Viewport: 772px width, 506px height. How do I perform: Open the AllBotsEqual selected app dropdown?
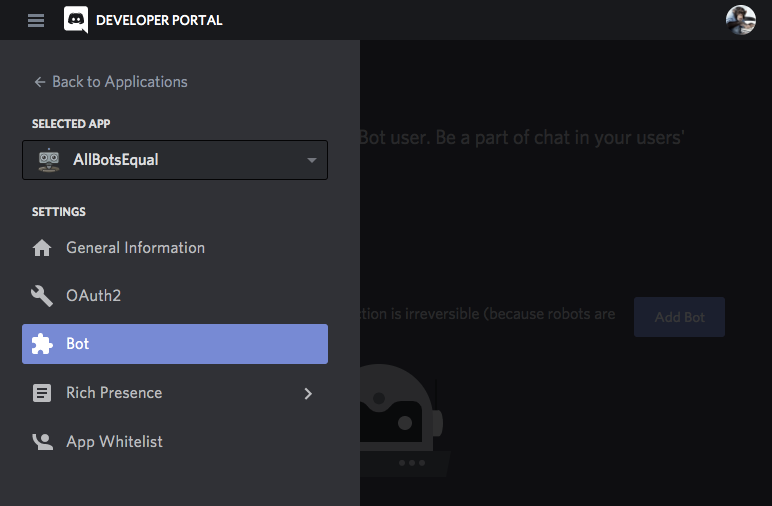coord(175,160)
